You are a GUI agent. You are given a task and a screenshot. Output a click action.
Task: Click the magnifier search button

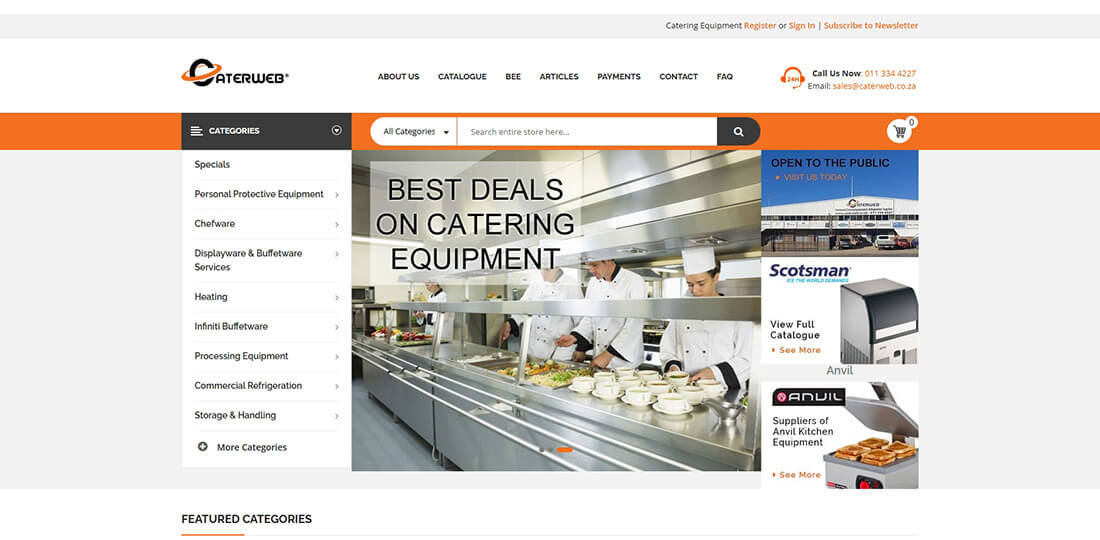738,131
